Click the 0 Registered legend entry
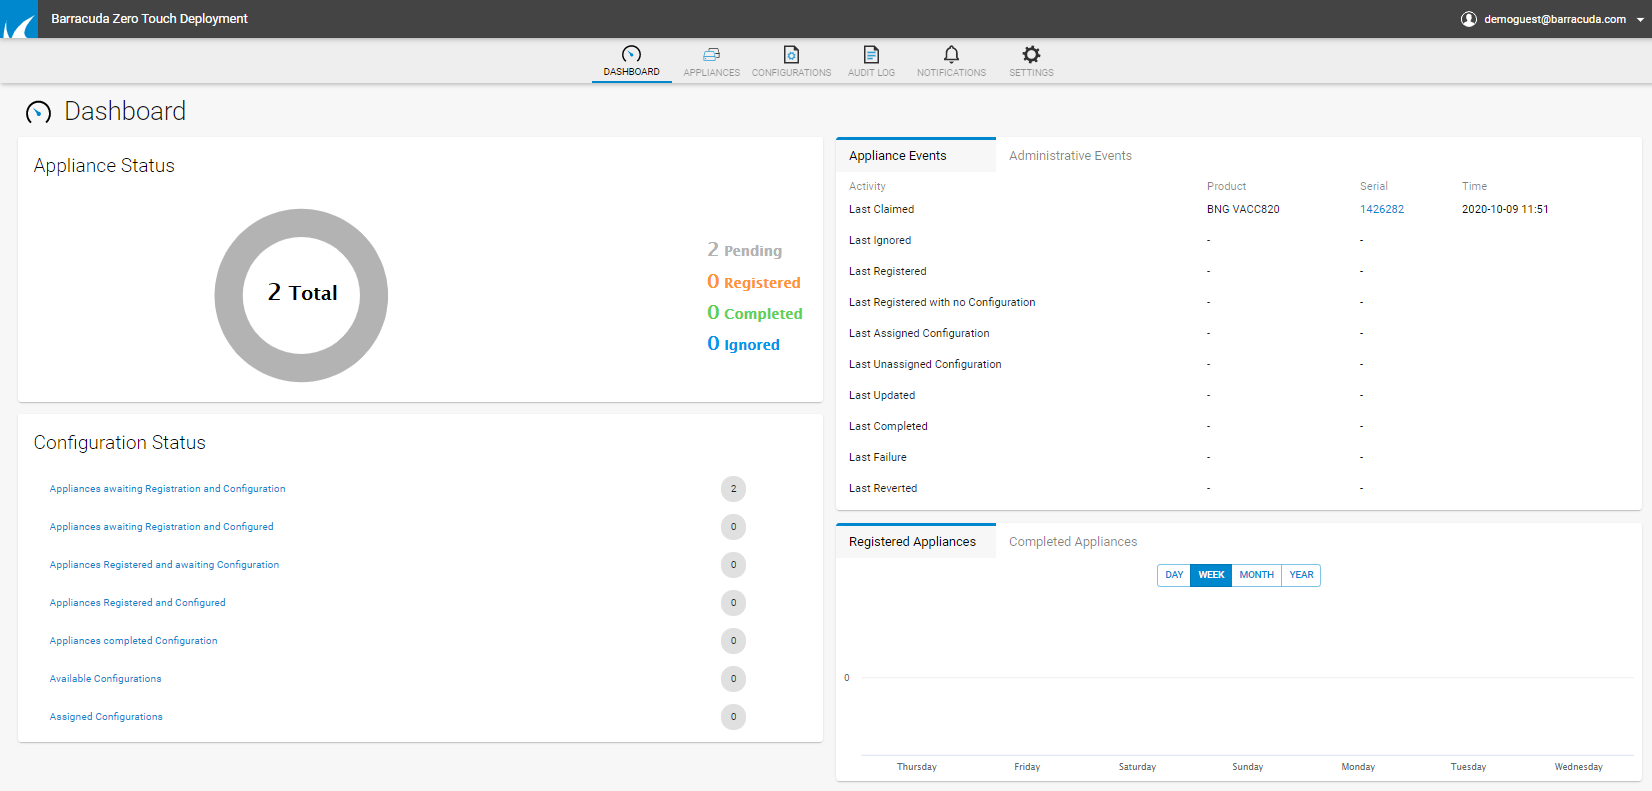 pyautogui.click(x=753, y=282)
